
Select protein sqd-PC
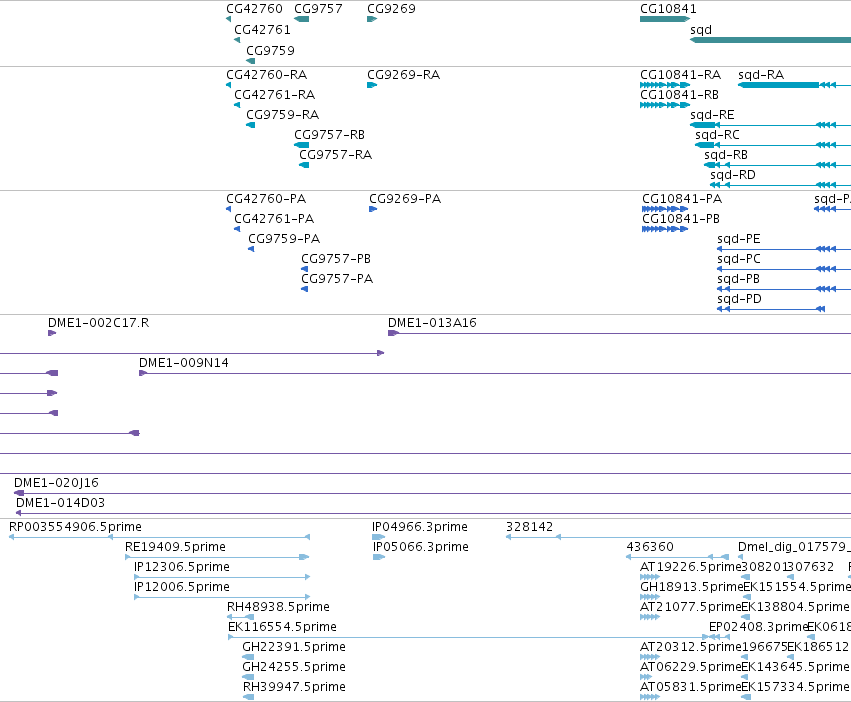(739, 259)
